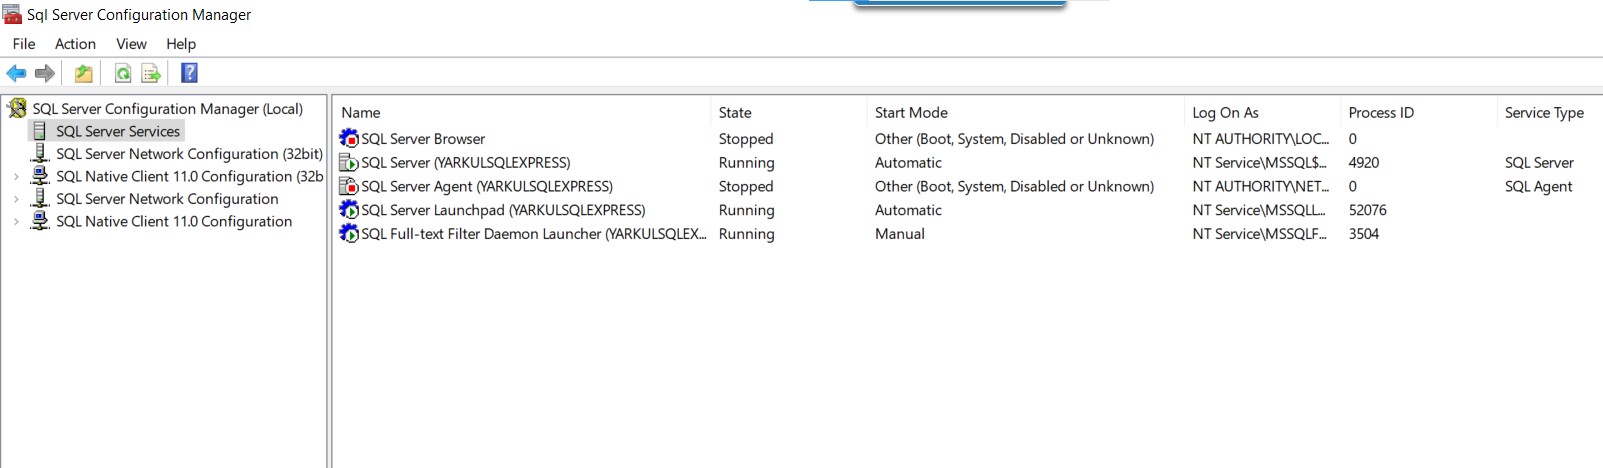Select the SQL Server (YARKULSQLEXPRESS) row name
Image resolution: width=1603 pixels, height=468 pixels.
[x=466, y=162]
